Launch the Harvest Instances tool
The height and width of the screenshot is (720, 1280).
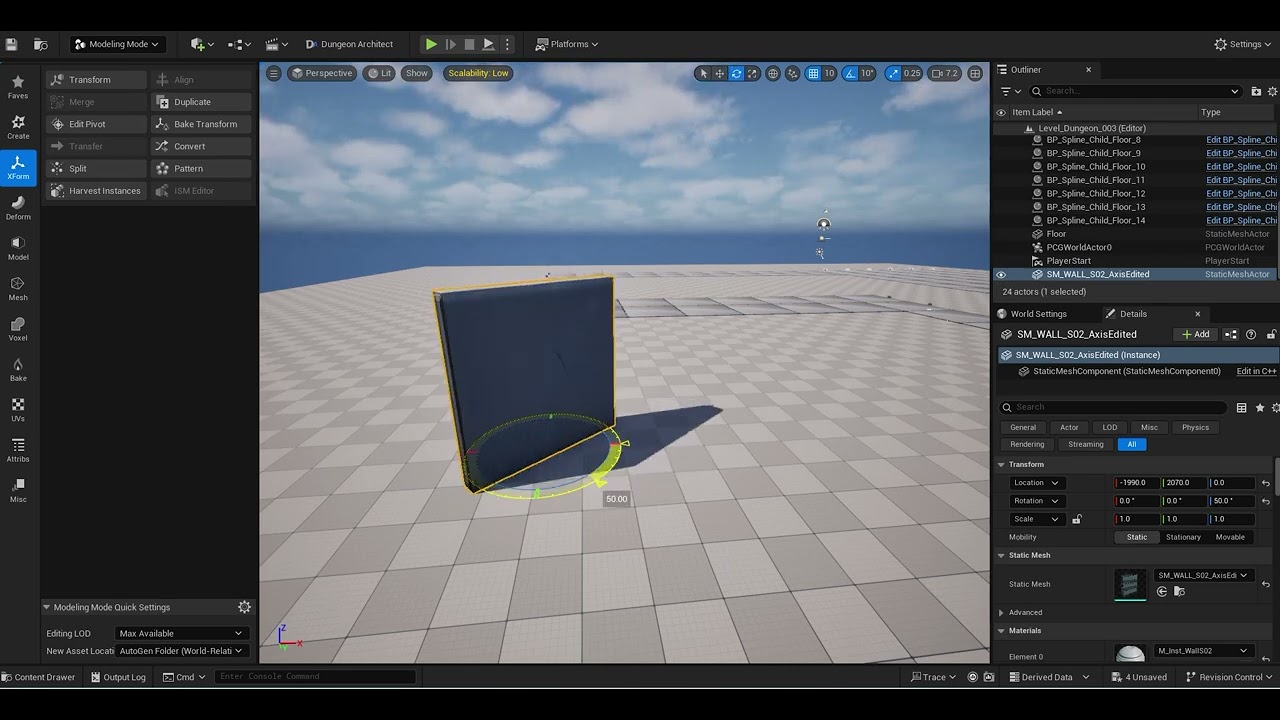pyautogui.click(x=96, y=191)
